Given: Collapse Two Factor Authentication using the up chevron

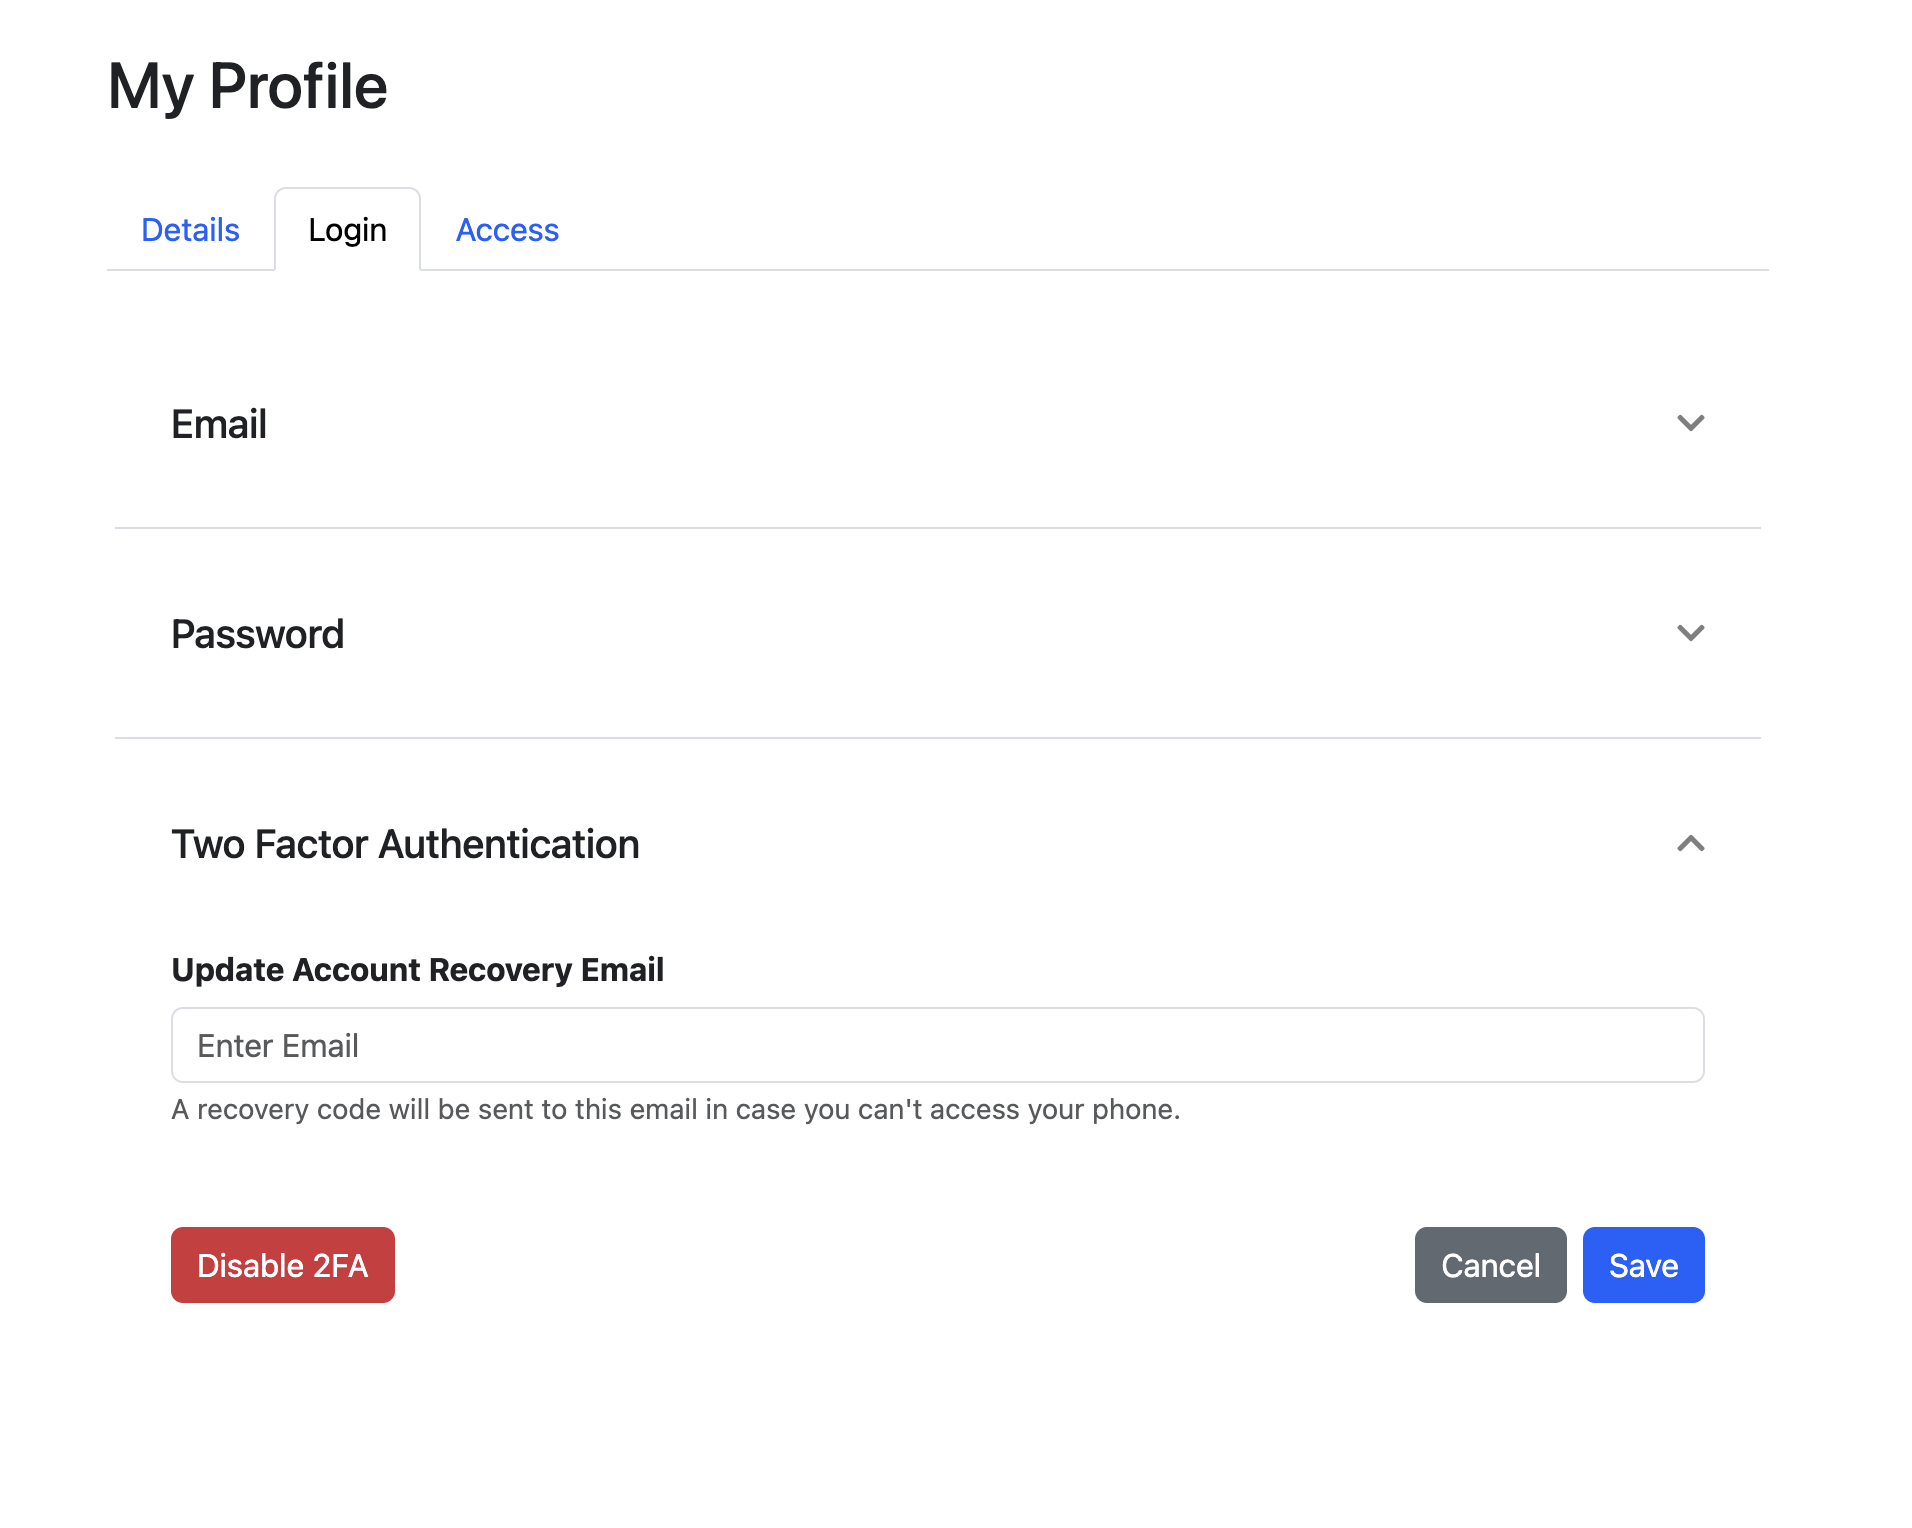Looking at the screenshot, I should (1690, 844).
